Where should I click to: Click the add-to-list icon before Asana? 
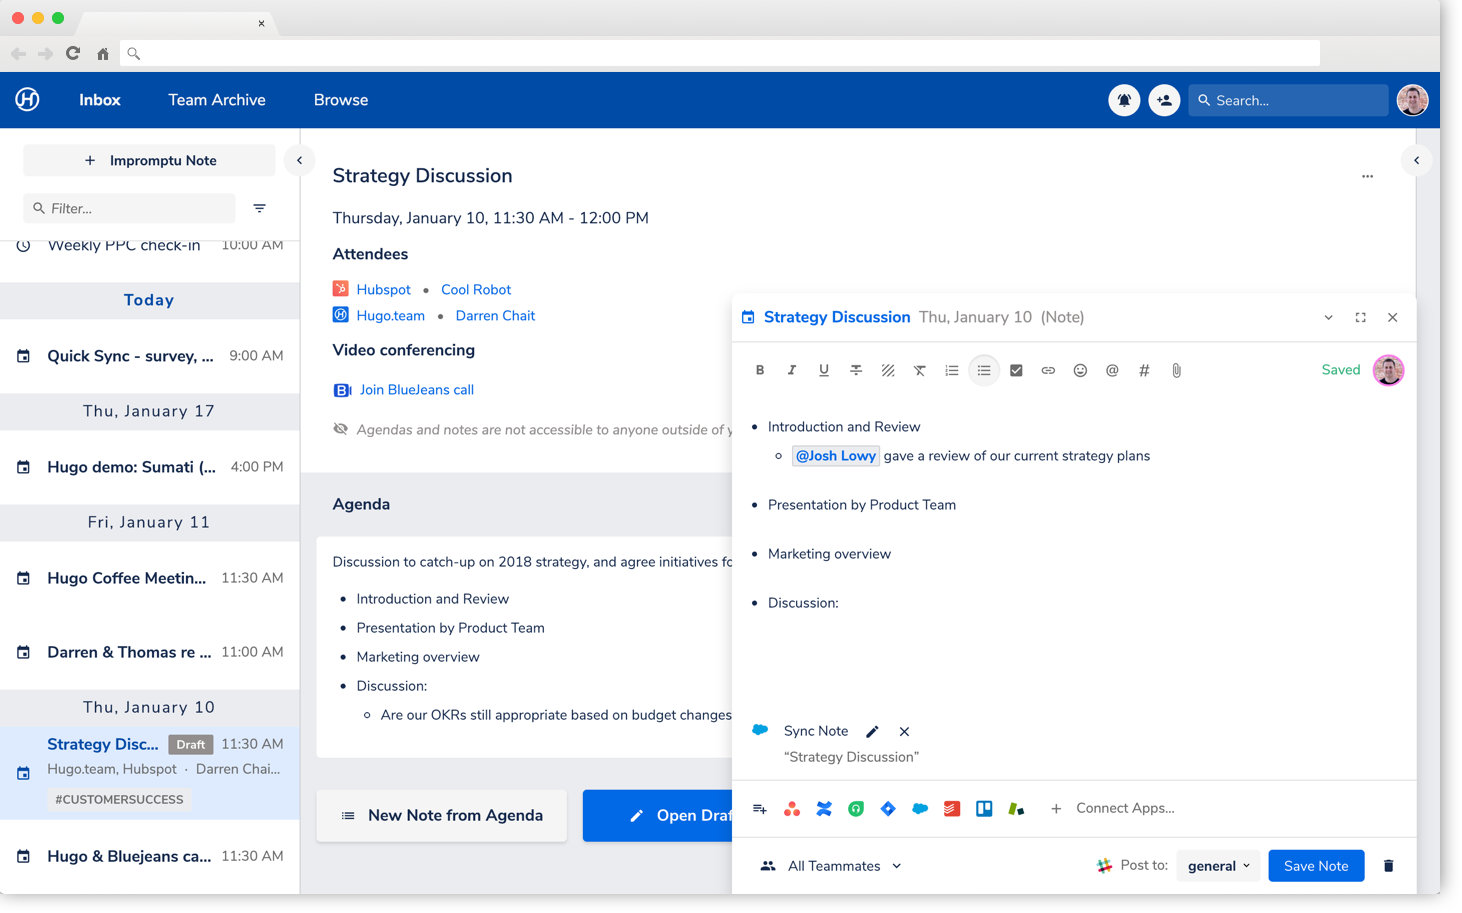tap(760, 809)
